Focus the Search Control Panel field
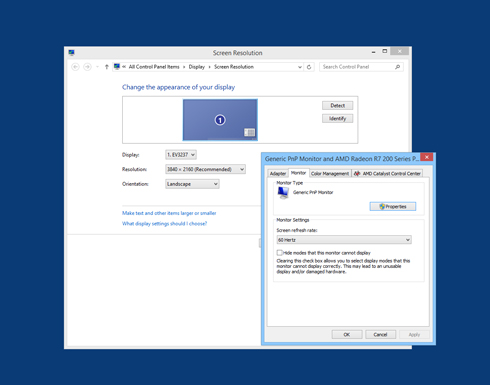The image size is (490, 385). point(361,67)
